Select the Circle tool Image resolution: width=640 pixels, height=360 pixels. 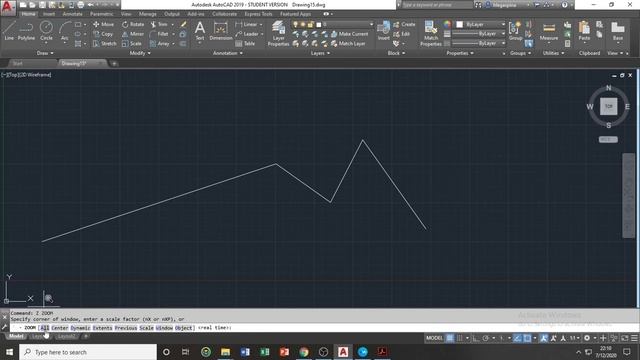pyautogui.click(x=46, y=31)
